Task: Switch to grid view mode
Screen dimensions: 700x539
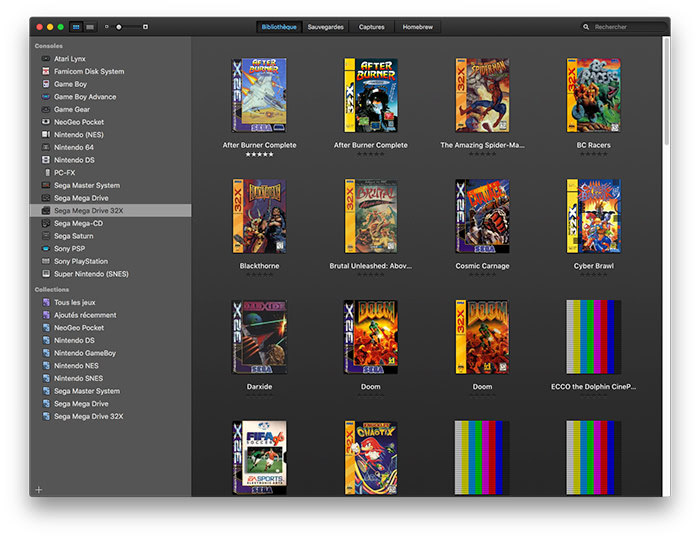Action: pos(76,27)
